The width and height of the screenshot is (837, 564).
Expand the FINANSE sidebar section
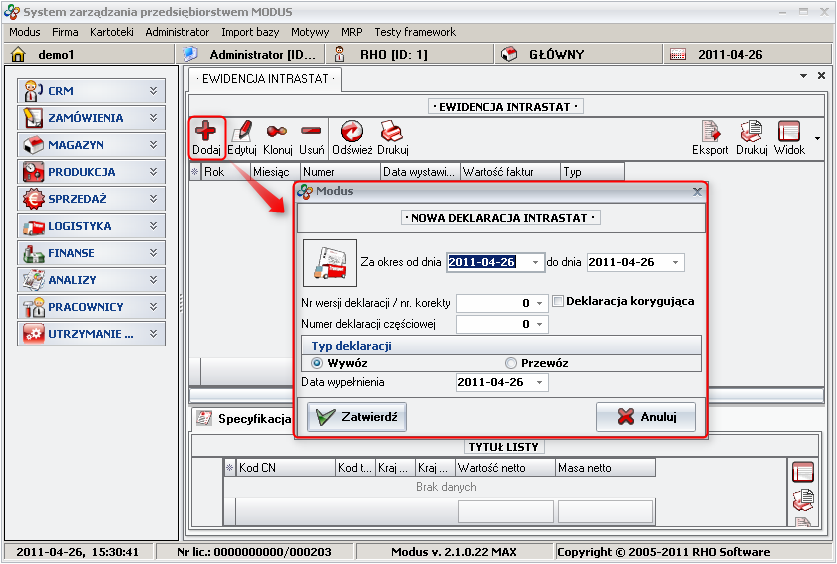pyautogui.click(x=92, y=253)
